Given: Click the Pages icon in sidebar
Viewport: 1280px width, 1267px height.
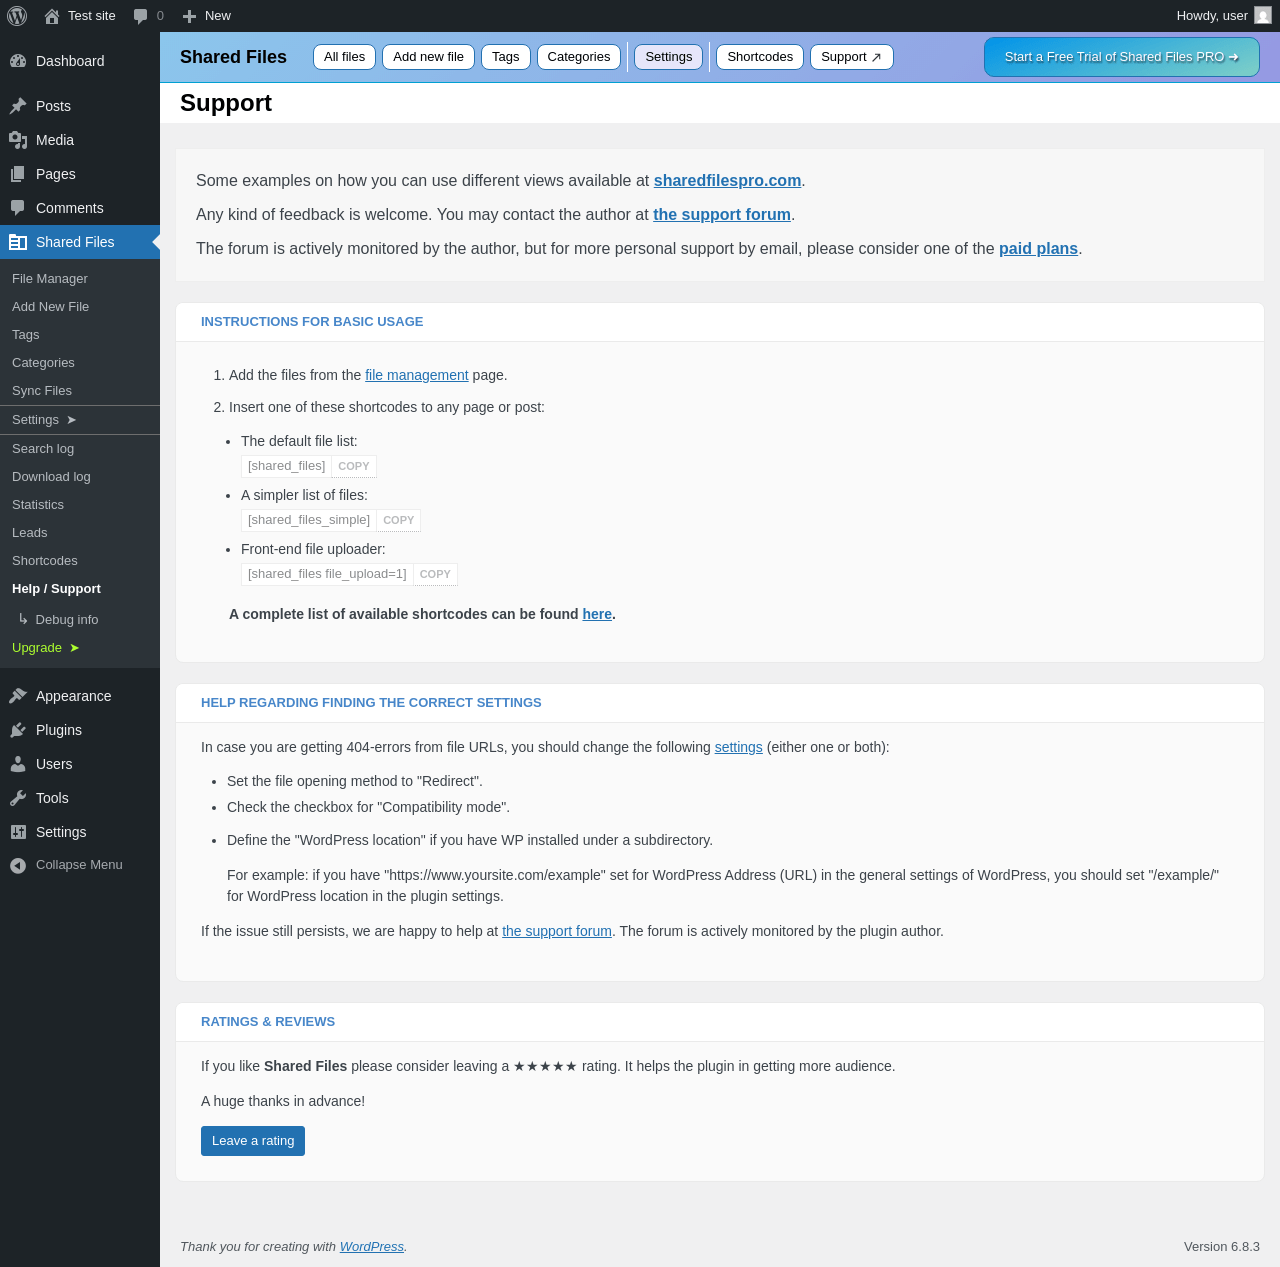Looking at the screenshot, I should tap(18, 174).
